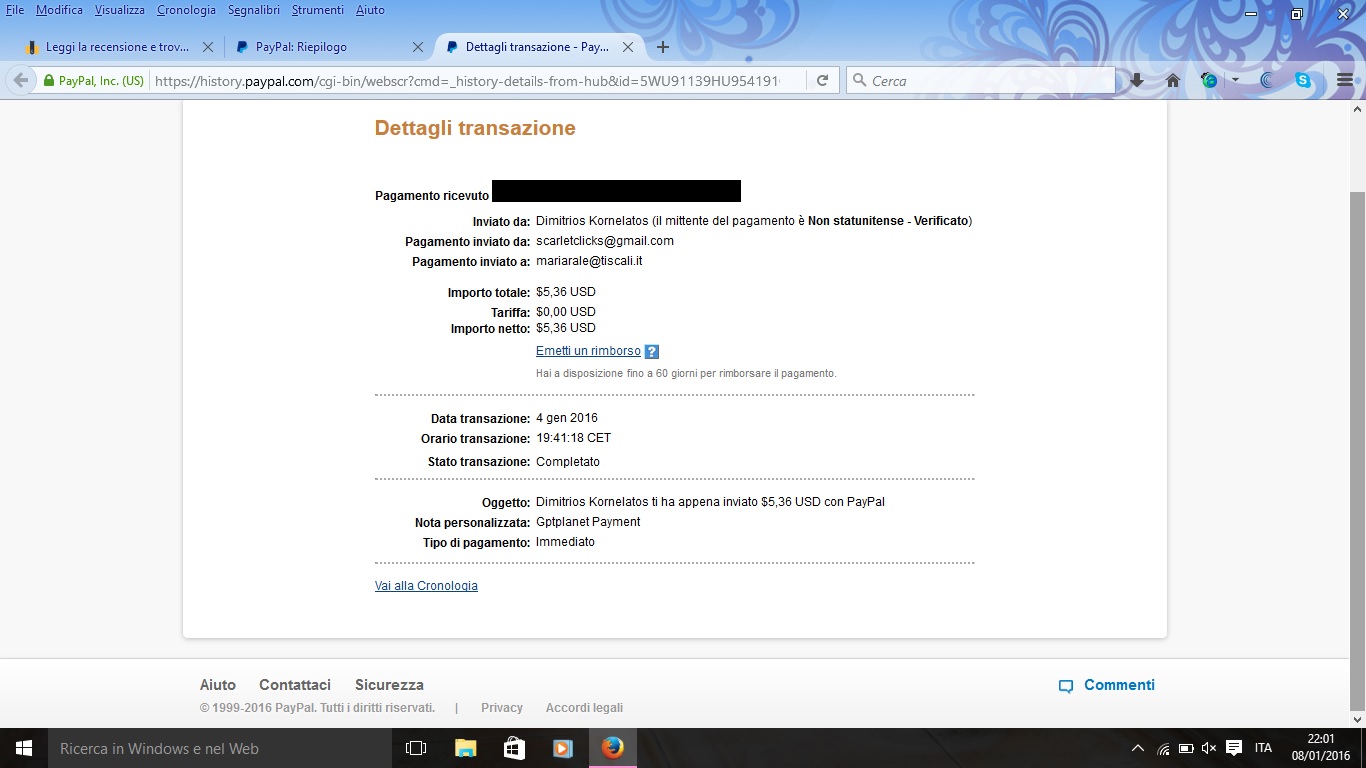Close the Leggi la recensione tab
Screen dimensions: 1366x768
click(x=208, y=47)
